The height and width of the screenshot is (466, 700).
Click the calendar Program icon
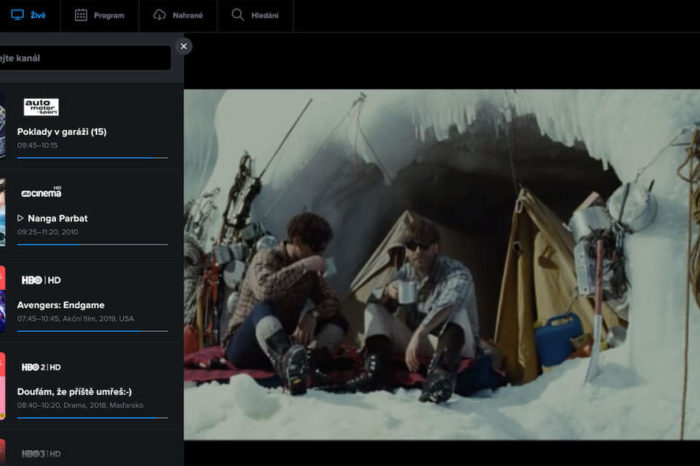click(x=81, y=15)
